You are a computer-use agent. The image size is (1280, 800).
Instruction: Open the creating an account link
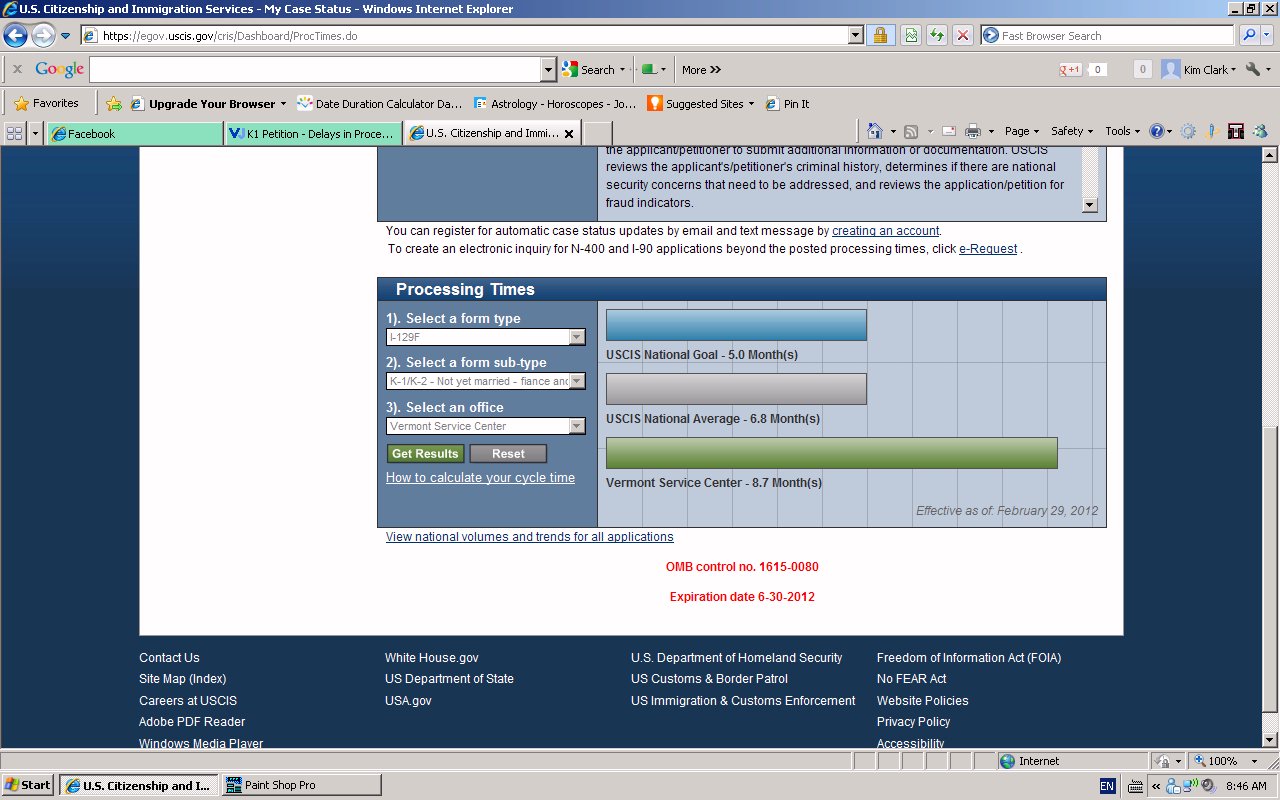point(886,231)
